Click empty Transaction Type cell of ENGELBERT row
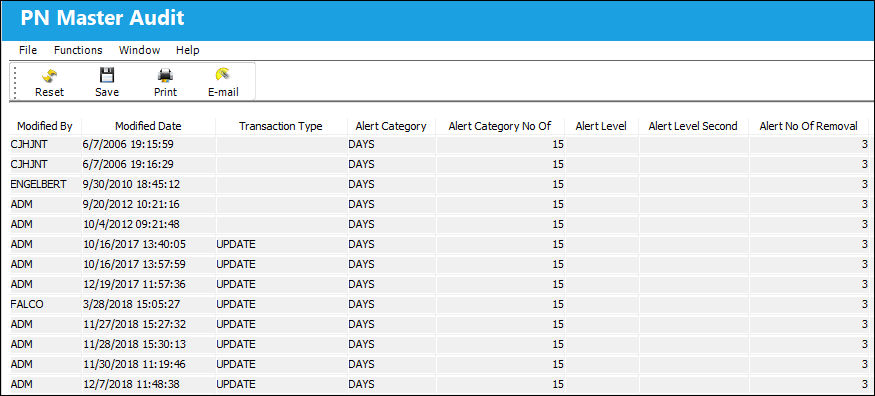Screen dimensions: 875x396 [281, 184]
